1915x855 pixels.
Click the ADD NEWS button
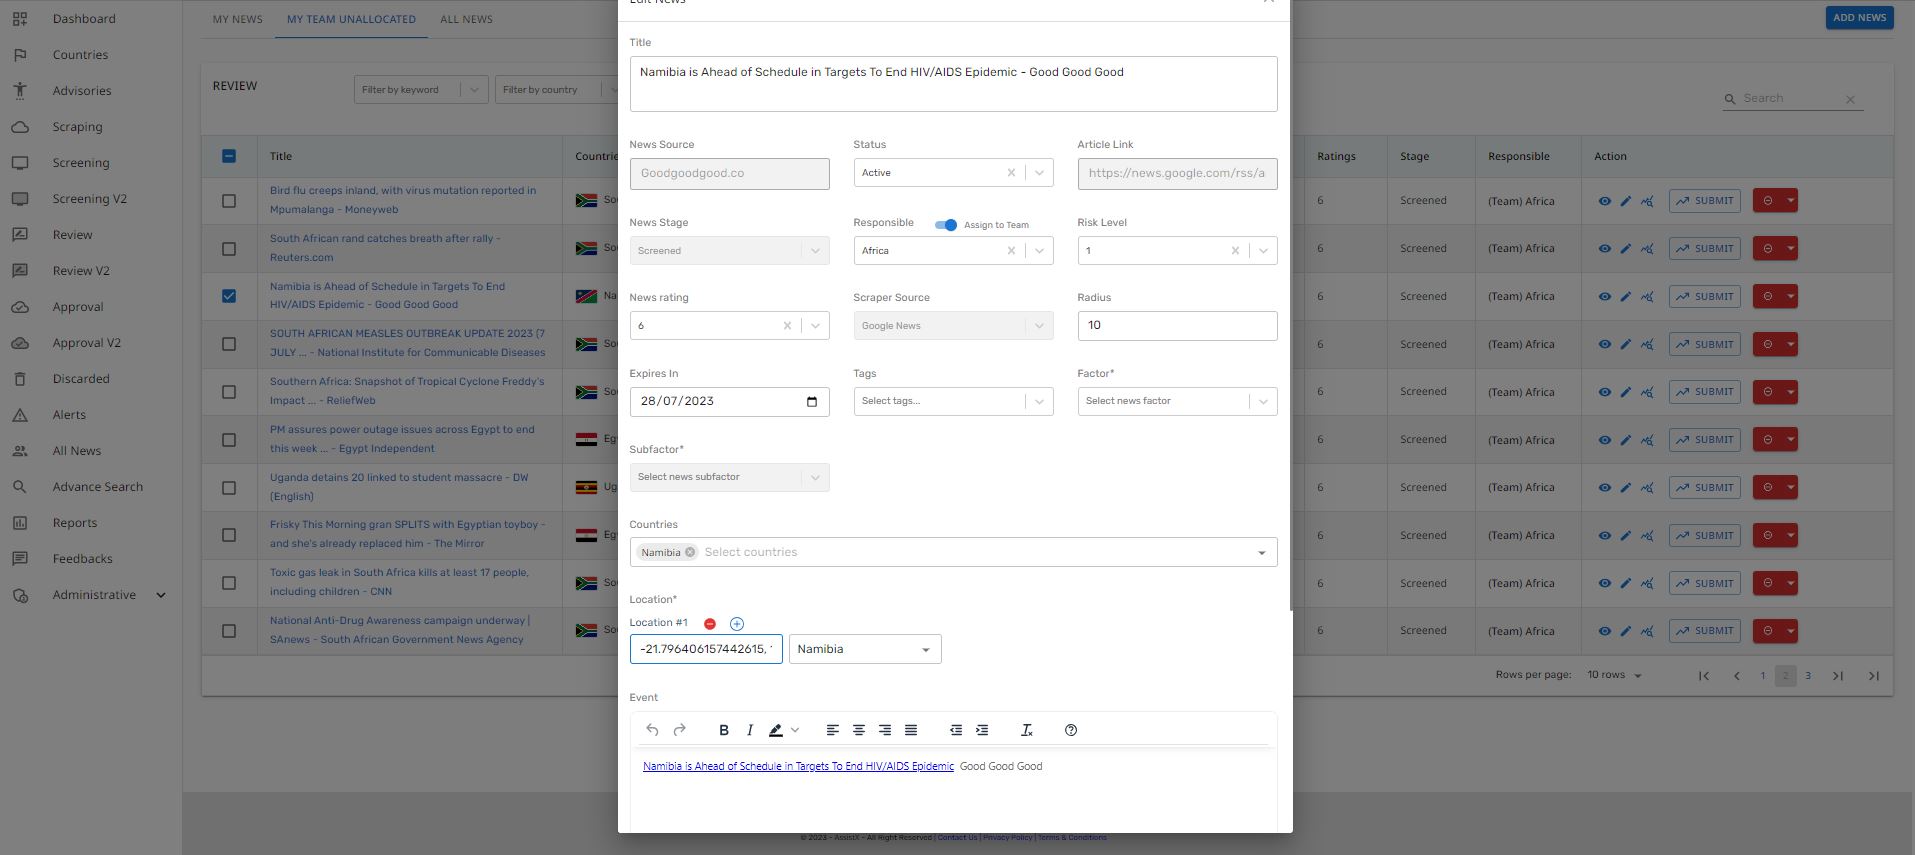click(1858, 18)
